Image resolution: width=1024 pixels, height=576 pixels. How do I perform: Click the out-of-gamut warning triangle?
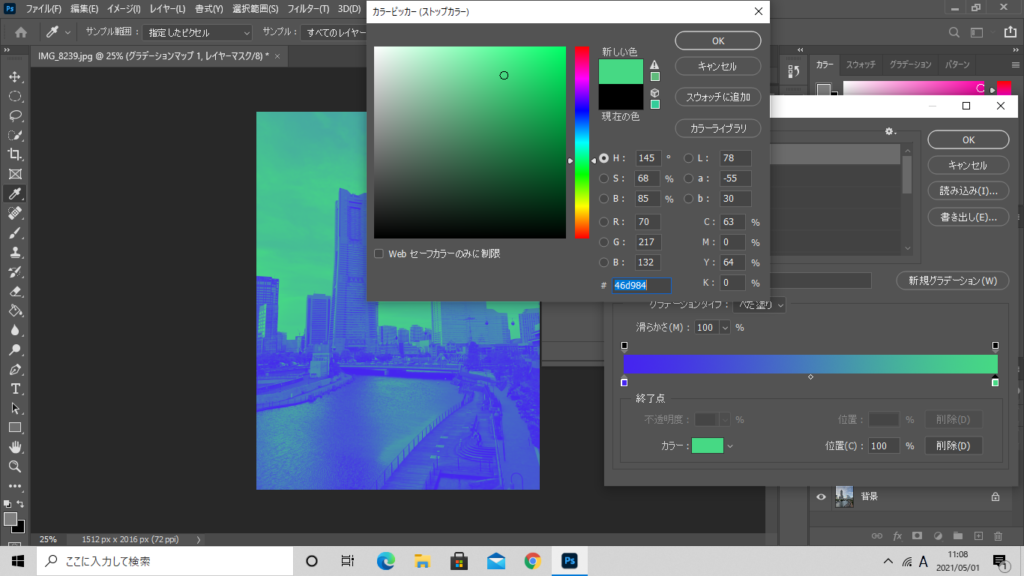pos(654,65)
